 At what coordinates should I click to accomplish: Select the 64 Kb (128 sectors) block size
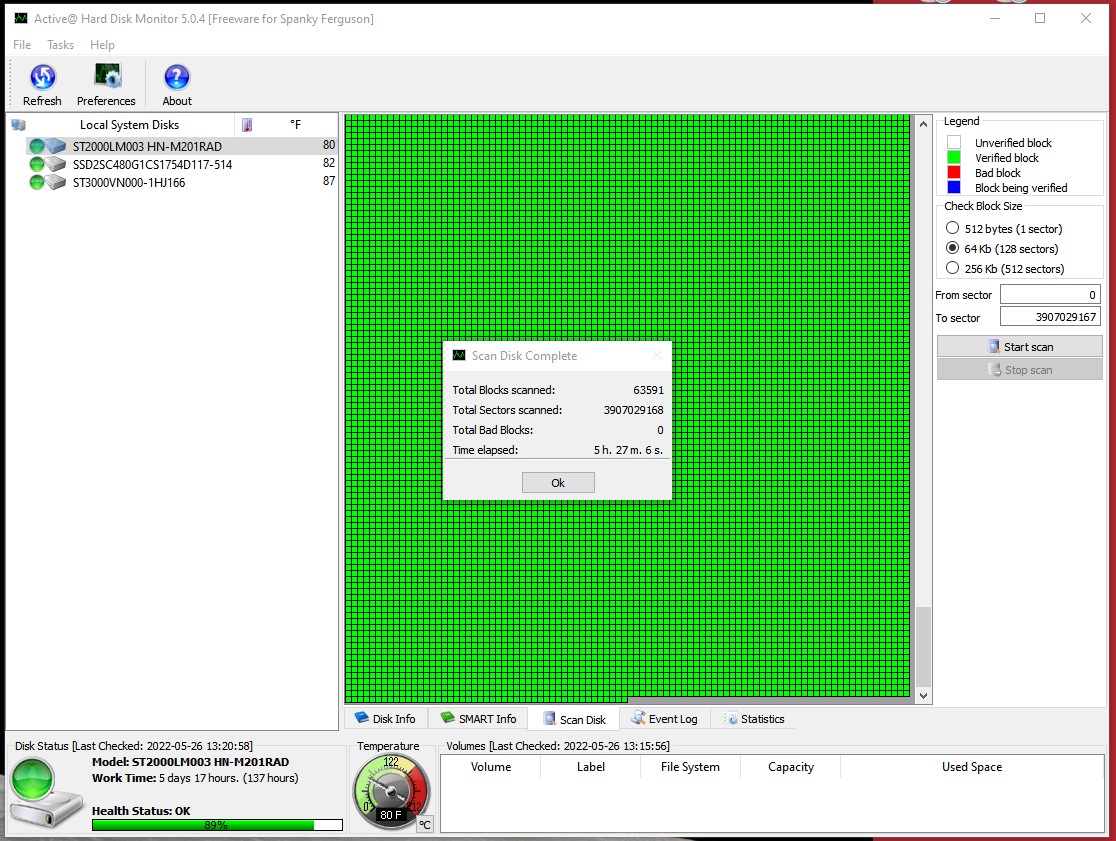[x=953, y=248]
